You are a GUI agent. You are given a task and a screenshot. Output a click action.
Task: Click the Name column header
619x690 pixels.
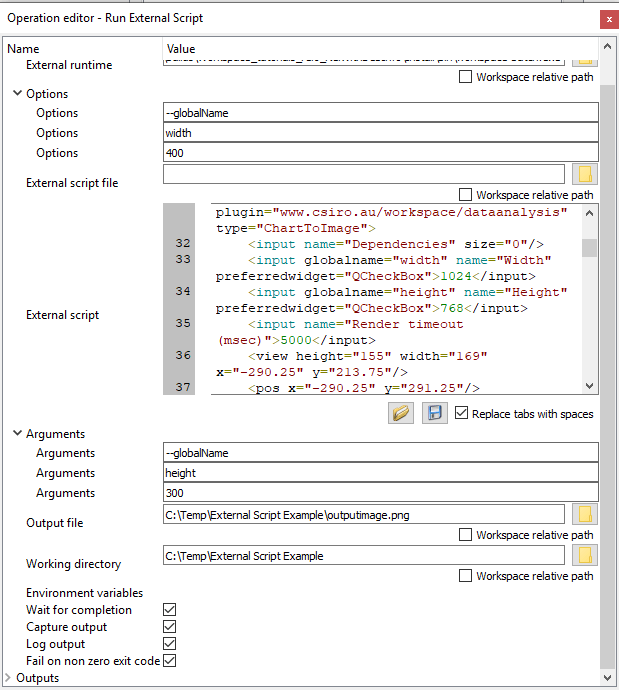tap(23, 48)
